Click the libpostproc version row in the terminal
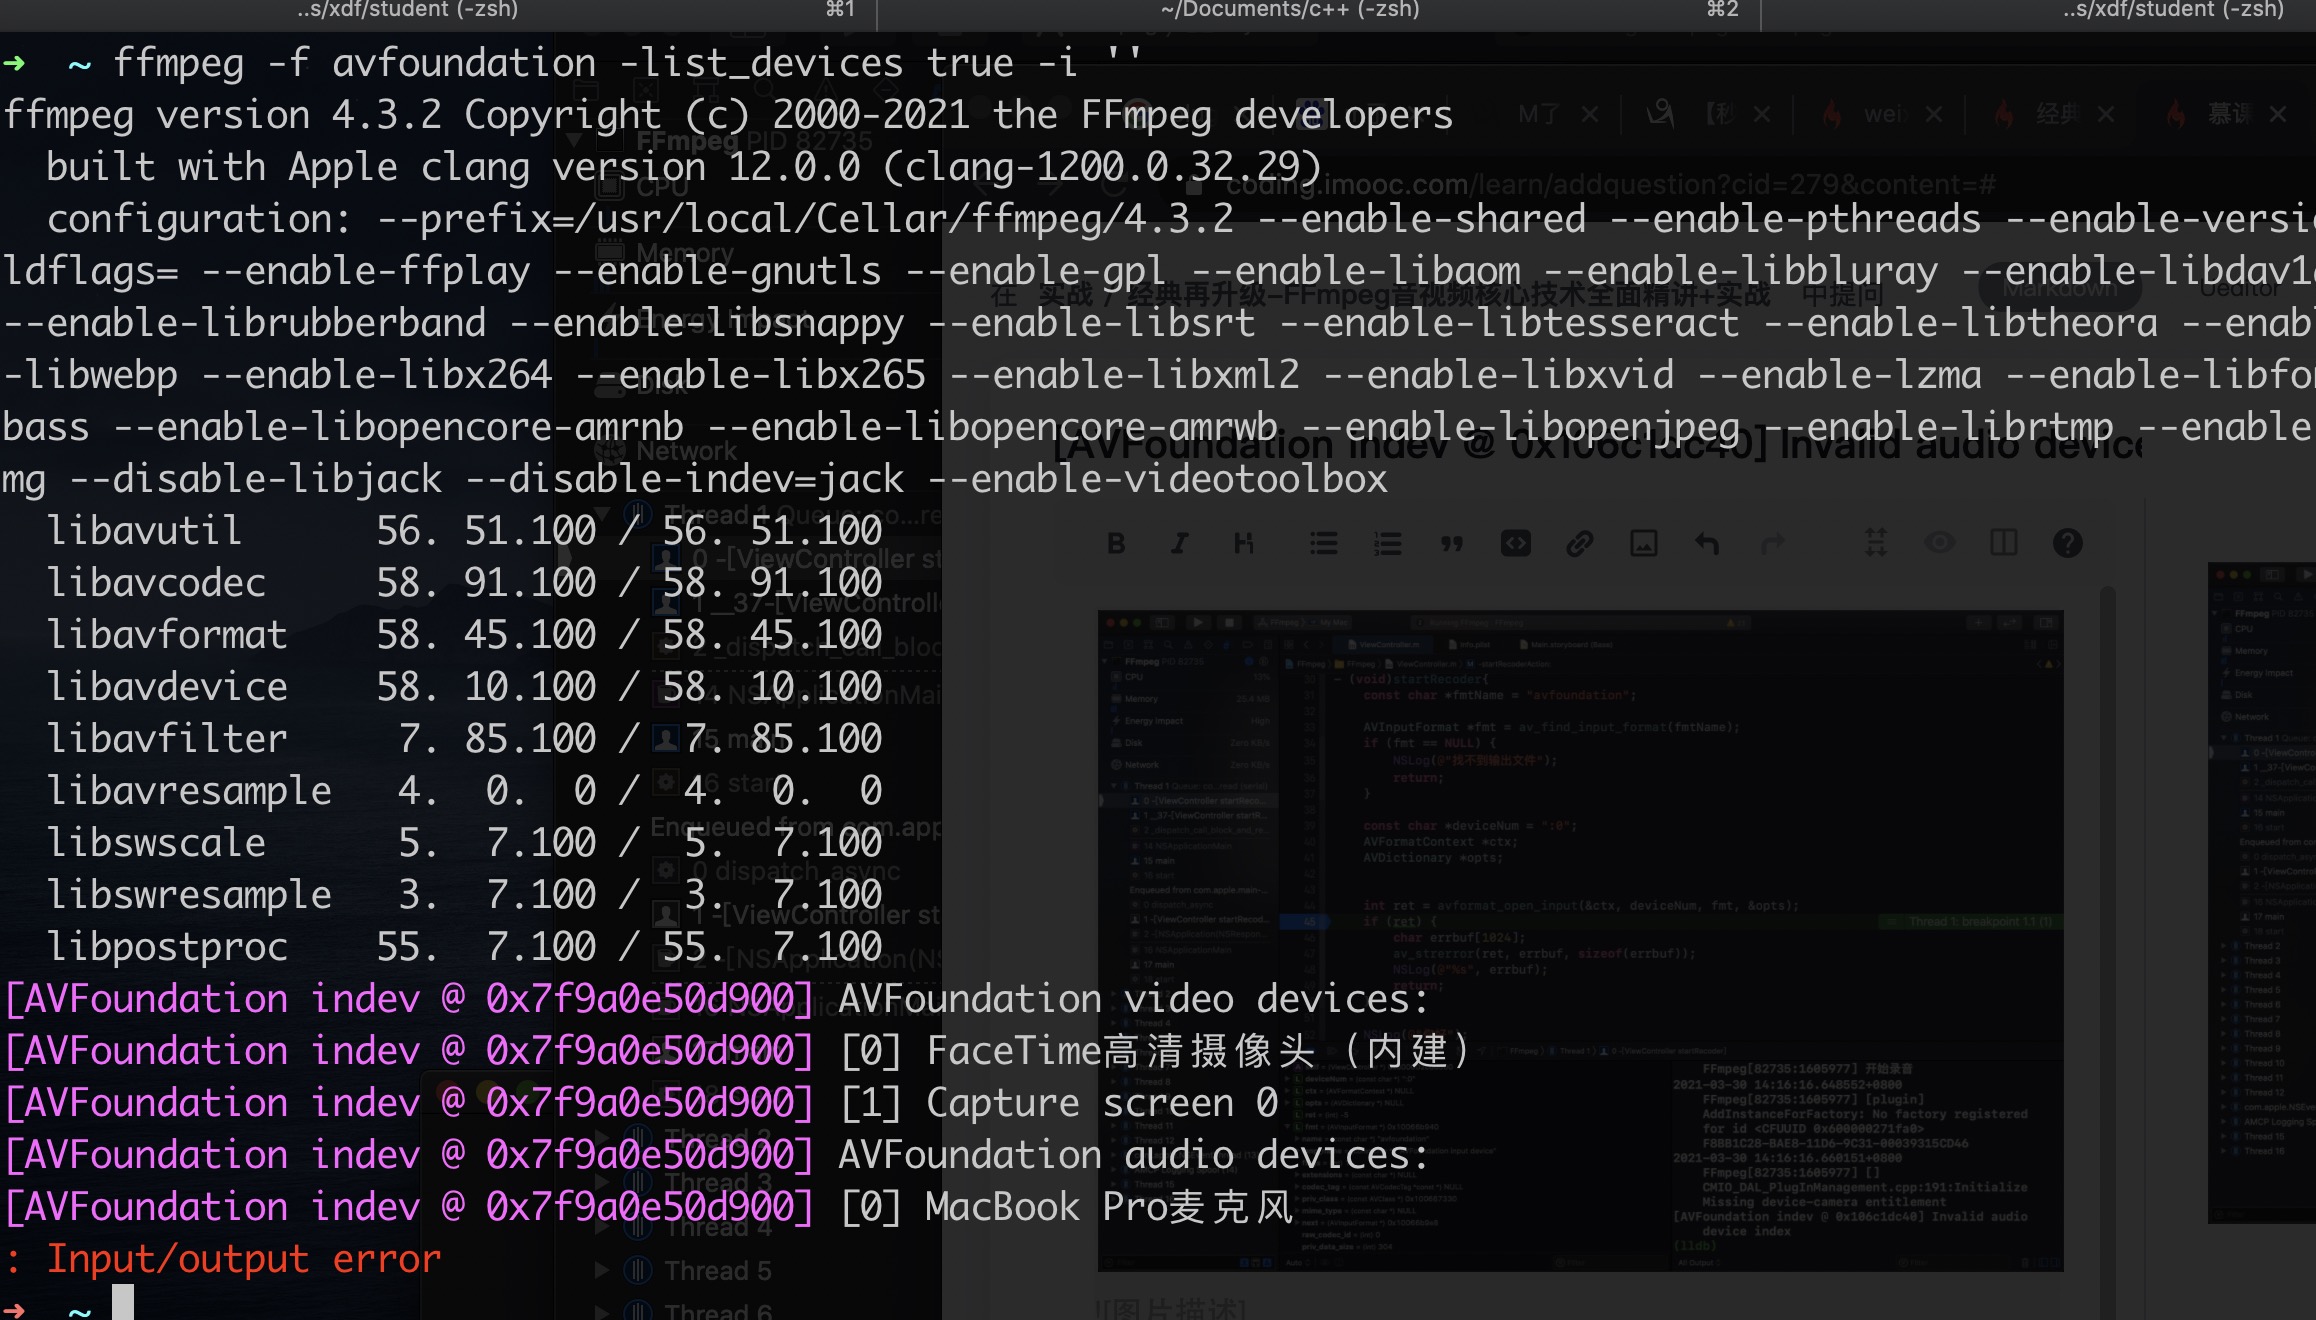 (464, 946)
